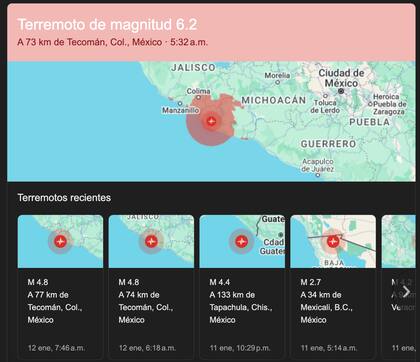Image resolution: width=420 pixels, height=362 pixels.
Task: Click '12 ene, 6:18 a.m.' timestamp
Action: point(147,348)
